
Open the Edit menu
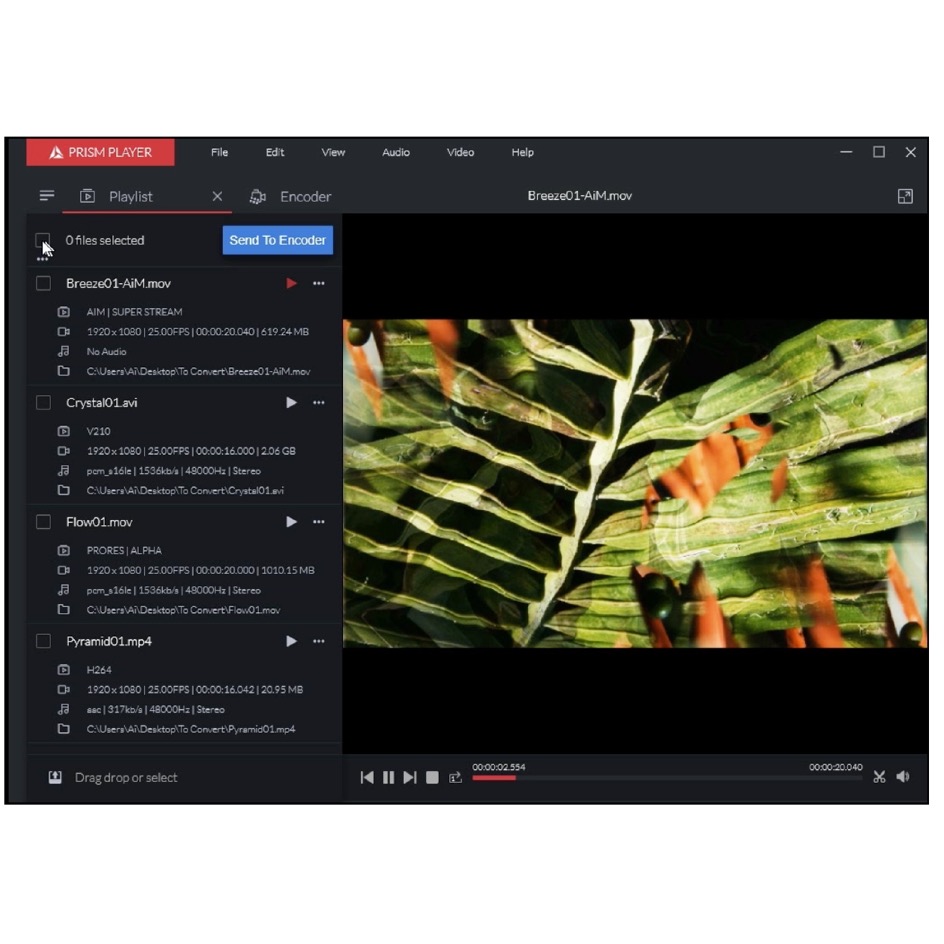tap(275, 152)
